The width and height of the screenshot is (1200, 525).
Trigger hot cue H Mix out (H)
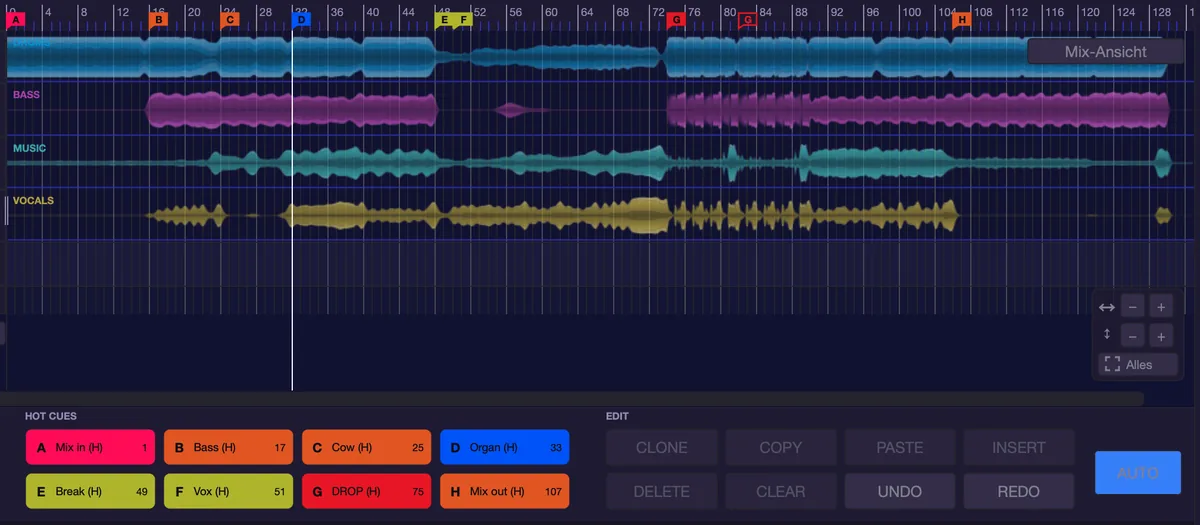pyautogui.click(x=504, y=492)
